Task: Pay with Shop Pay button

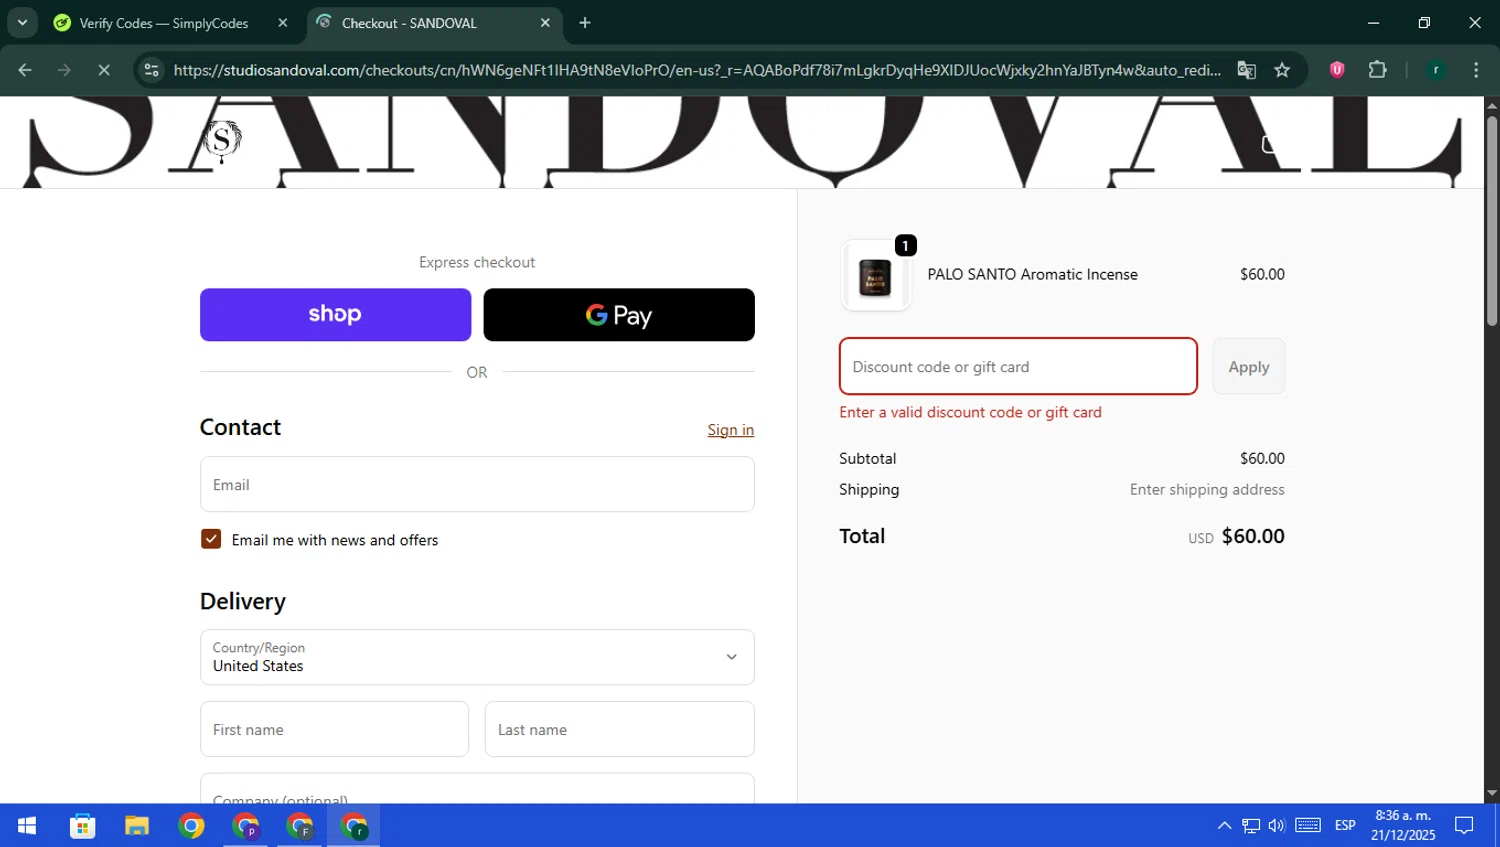Action: (x=335, y=315)
